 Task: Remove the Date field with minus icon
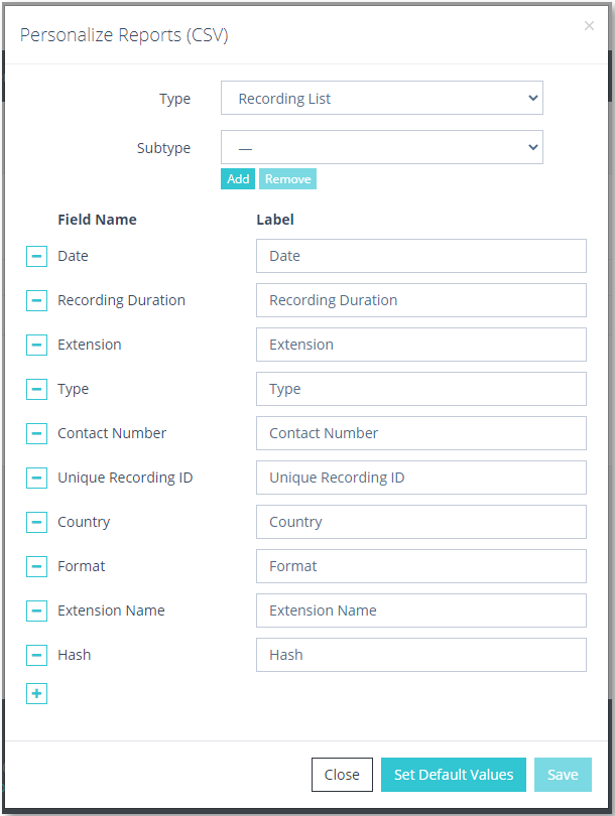(36, 256)
